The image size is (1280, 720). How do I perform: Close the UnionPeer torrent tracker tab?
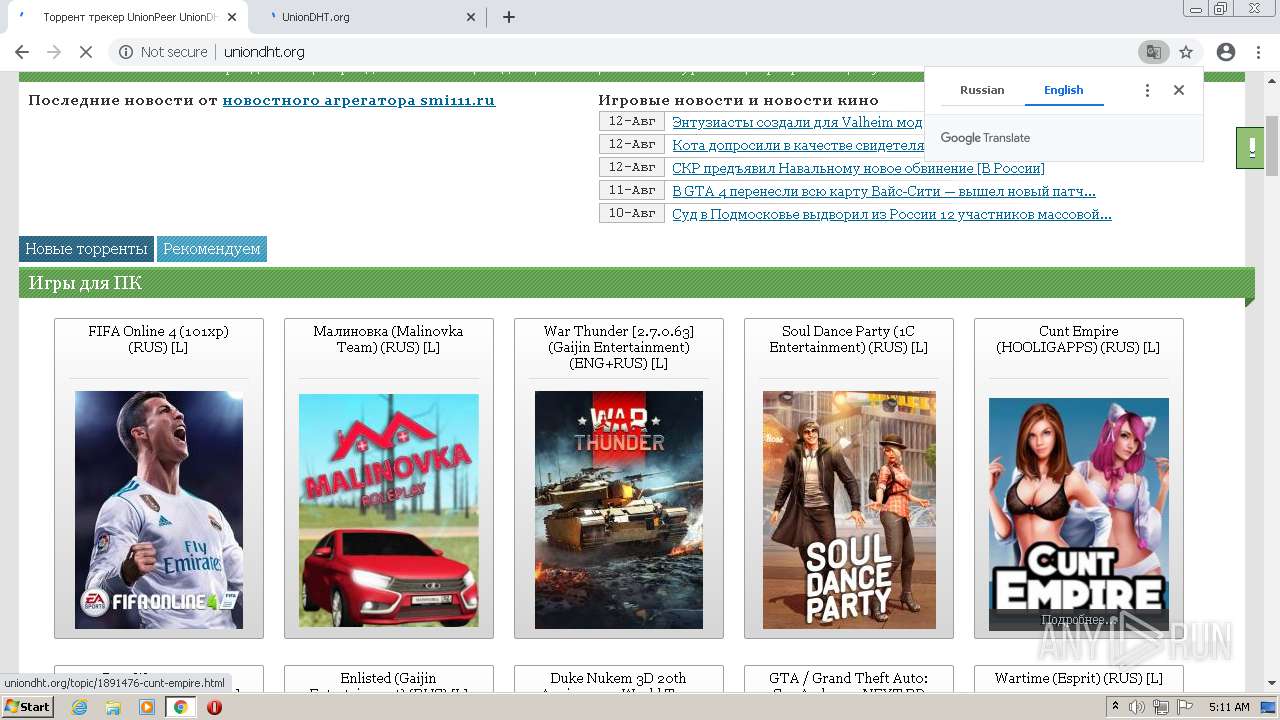click(232, 17)
